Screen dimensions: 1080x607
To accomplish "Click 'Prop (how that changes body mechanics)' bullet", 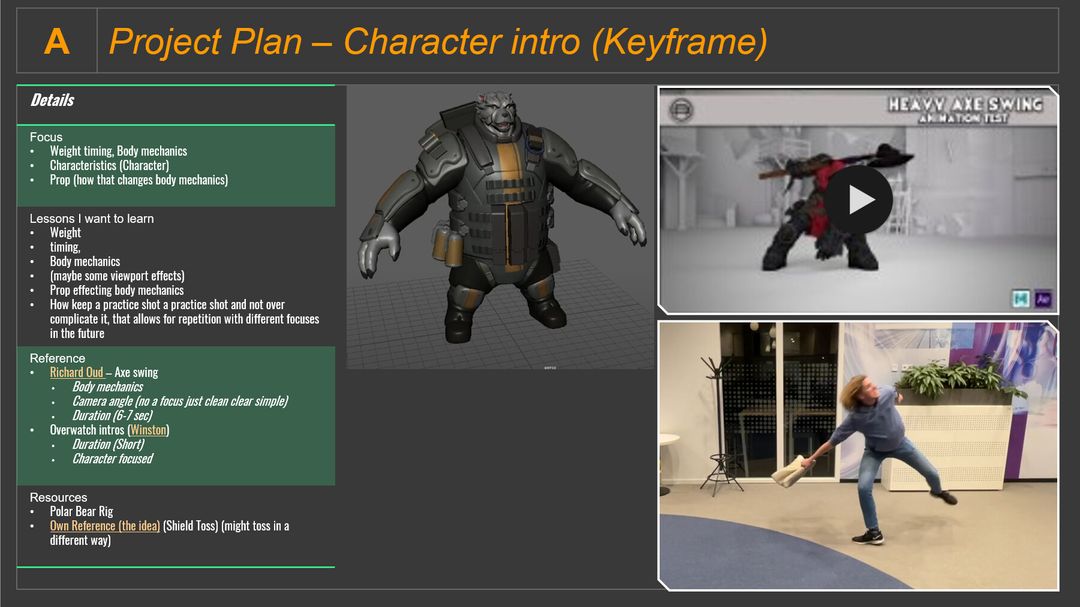I will pos(138,180).
